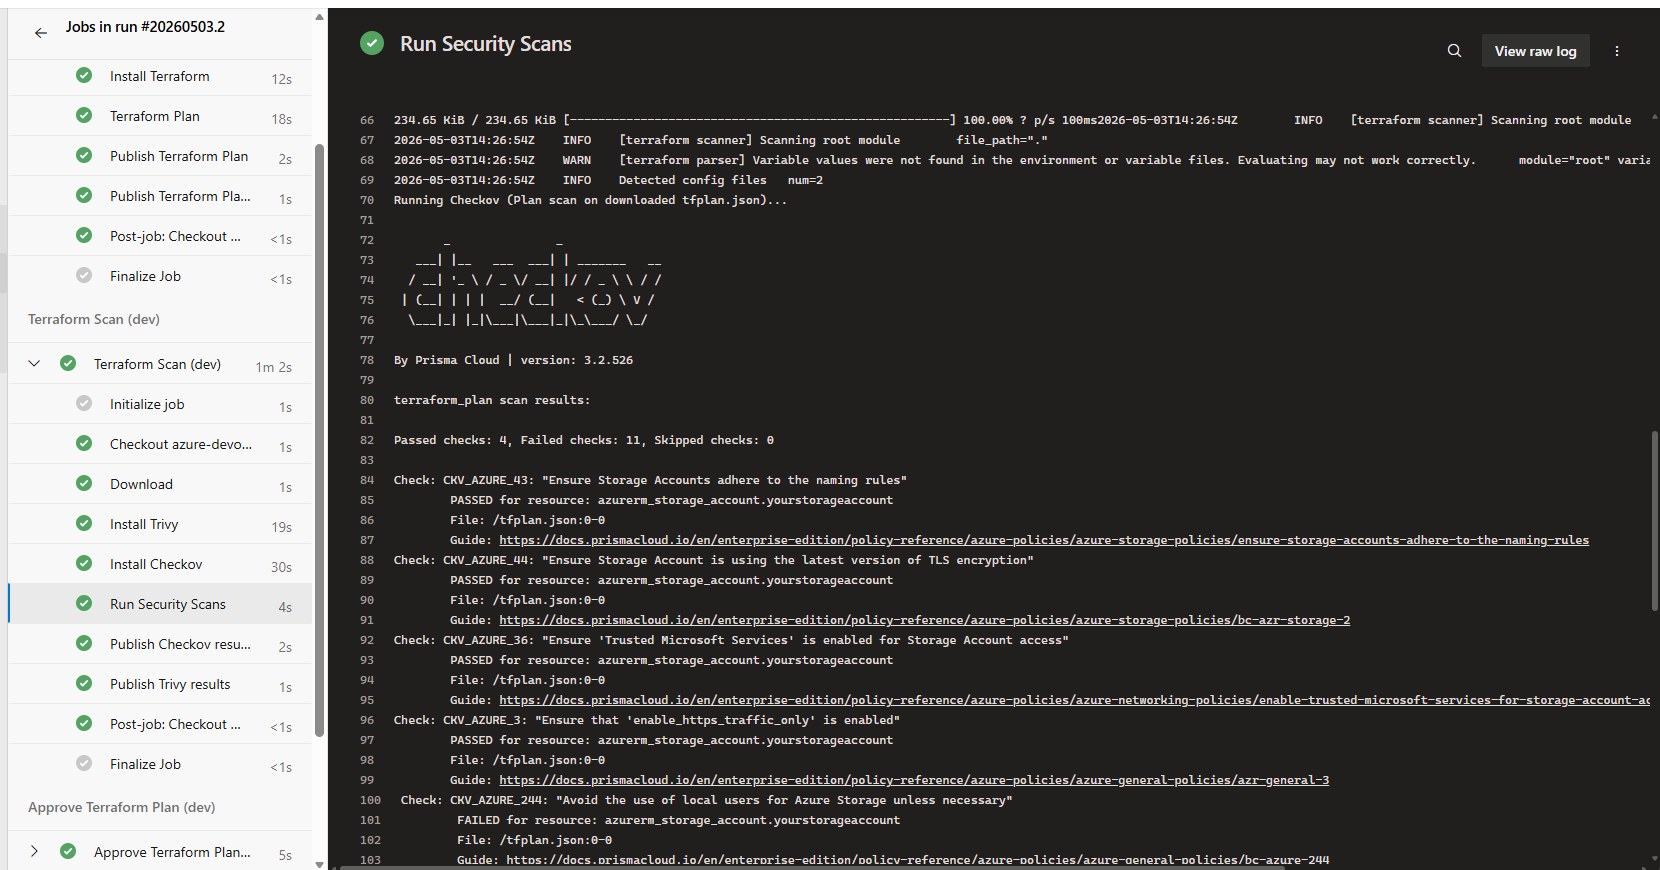Click the Approve Terraform Plan... job row
1660x870 pixels.
tap(160, 852)
